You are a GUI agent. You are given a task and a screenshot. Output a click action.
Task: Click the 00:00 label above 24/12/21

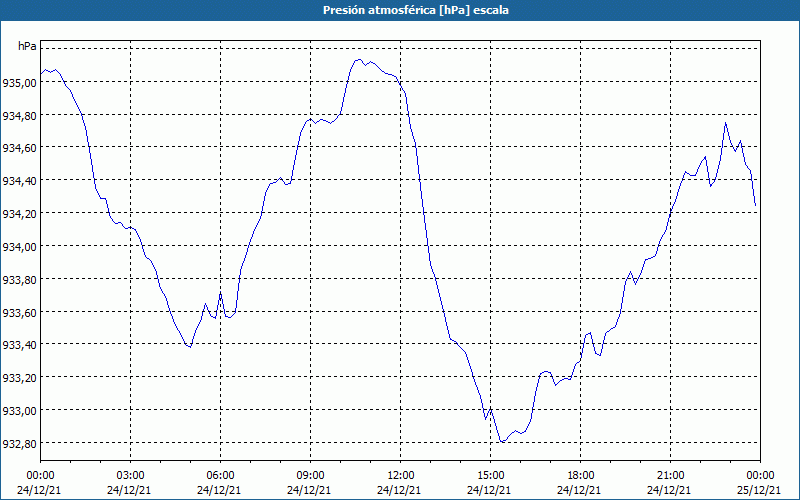click(40, 476)
